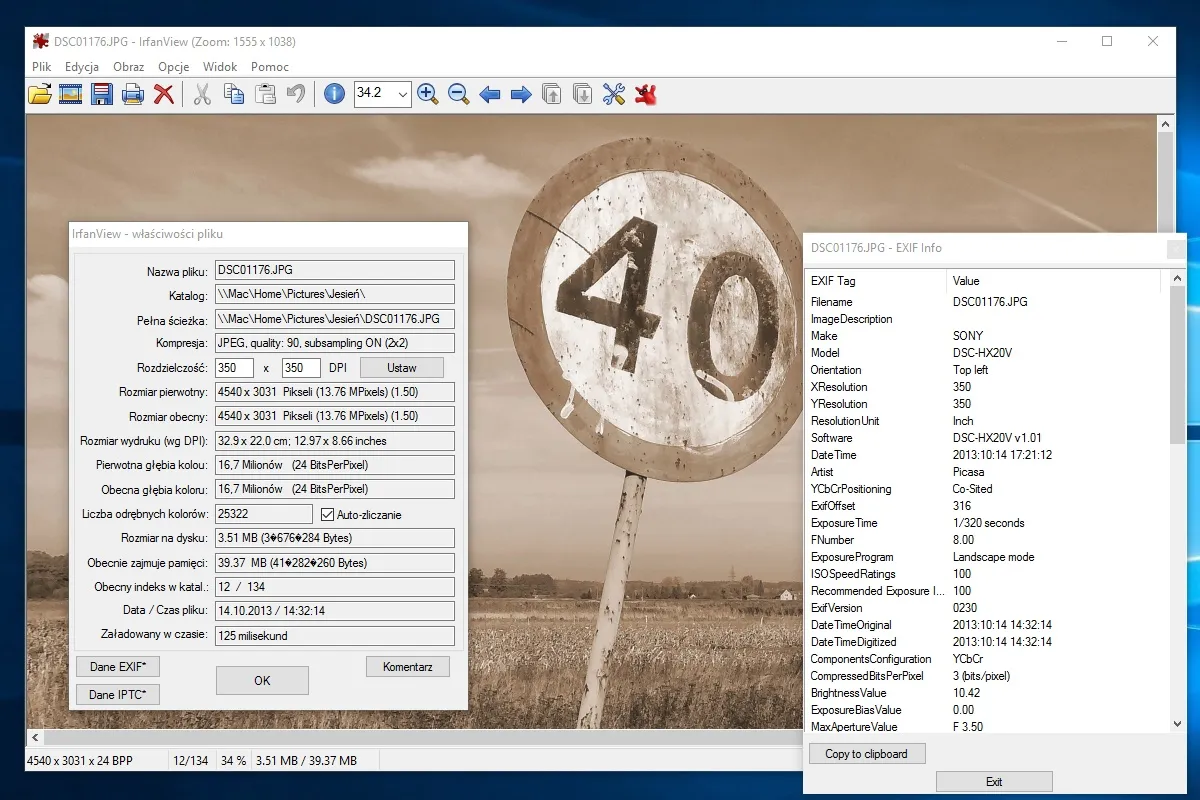
Task: Enable the Auto-zliczanie checkbox
Action: click(x=330, y=513)
